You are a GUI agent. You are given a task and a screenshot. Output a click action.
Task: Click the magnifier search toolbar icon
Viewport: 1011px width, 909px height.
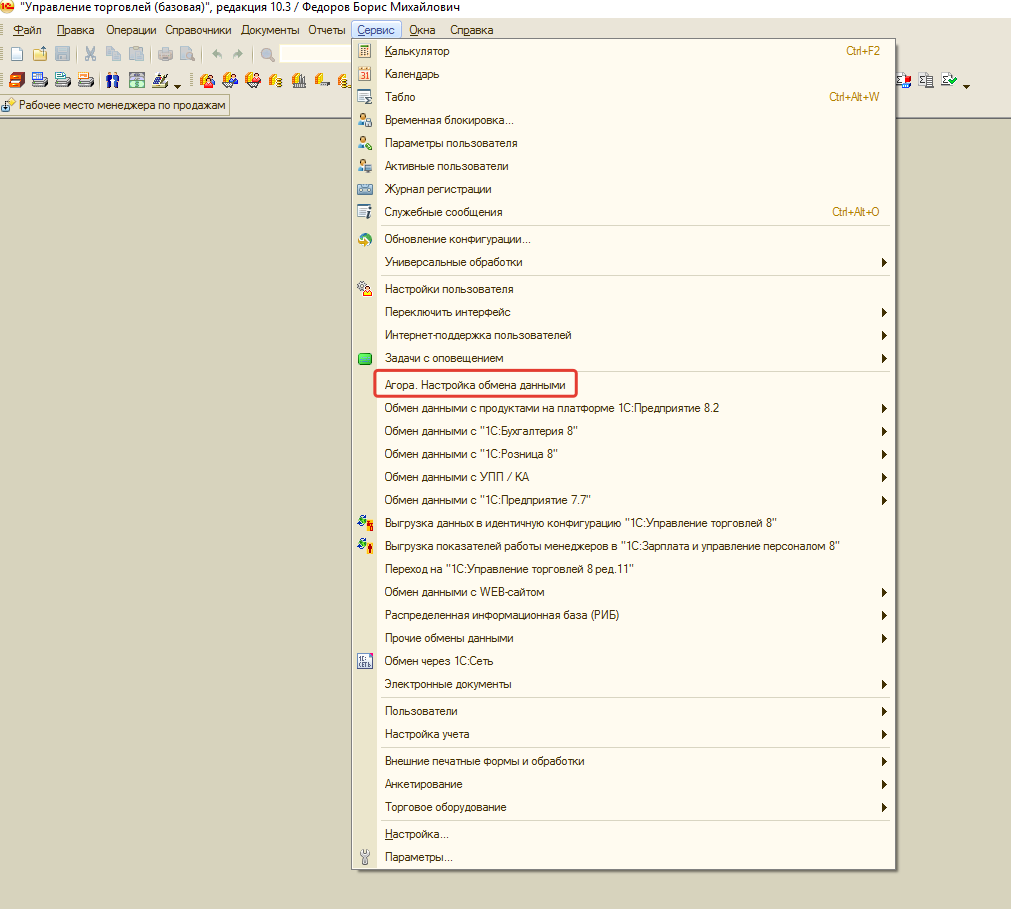[x=267, y=54]
